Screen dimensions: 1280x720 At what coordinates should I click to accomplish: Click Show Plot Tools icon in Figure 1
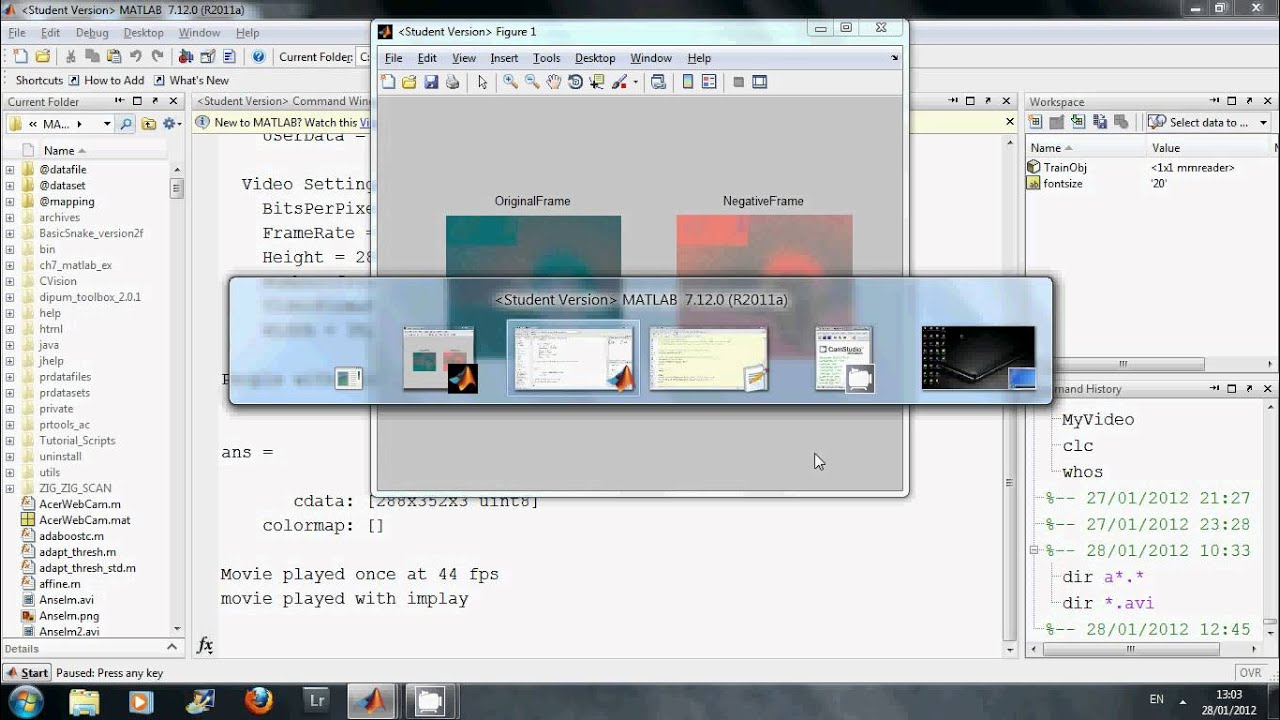point(760,82)
